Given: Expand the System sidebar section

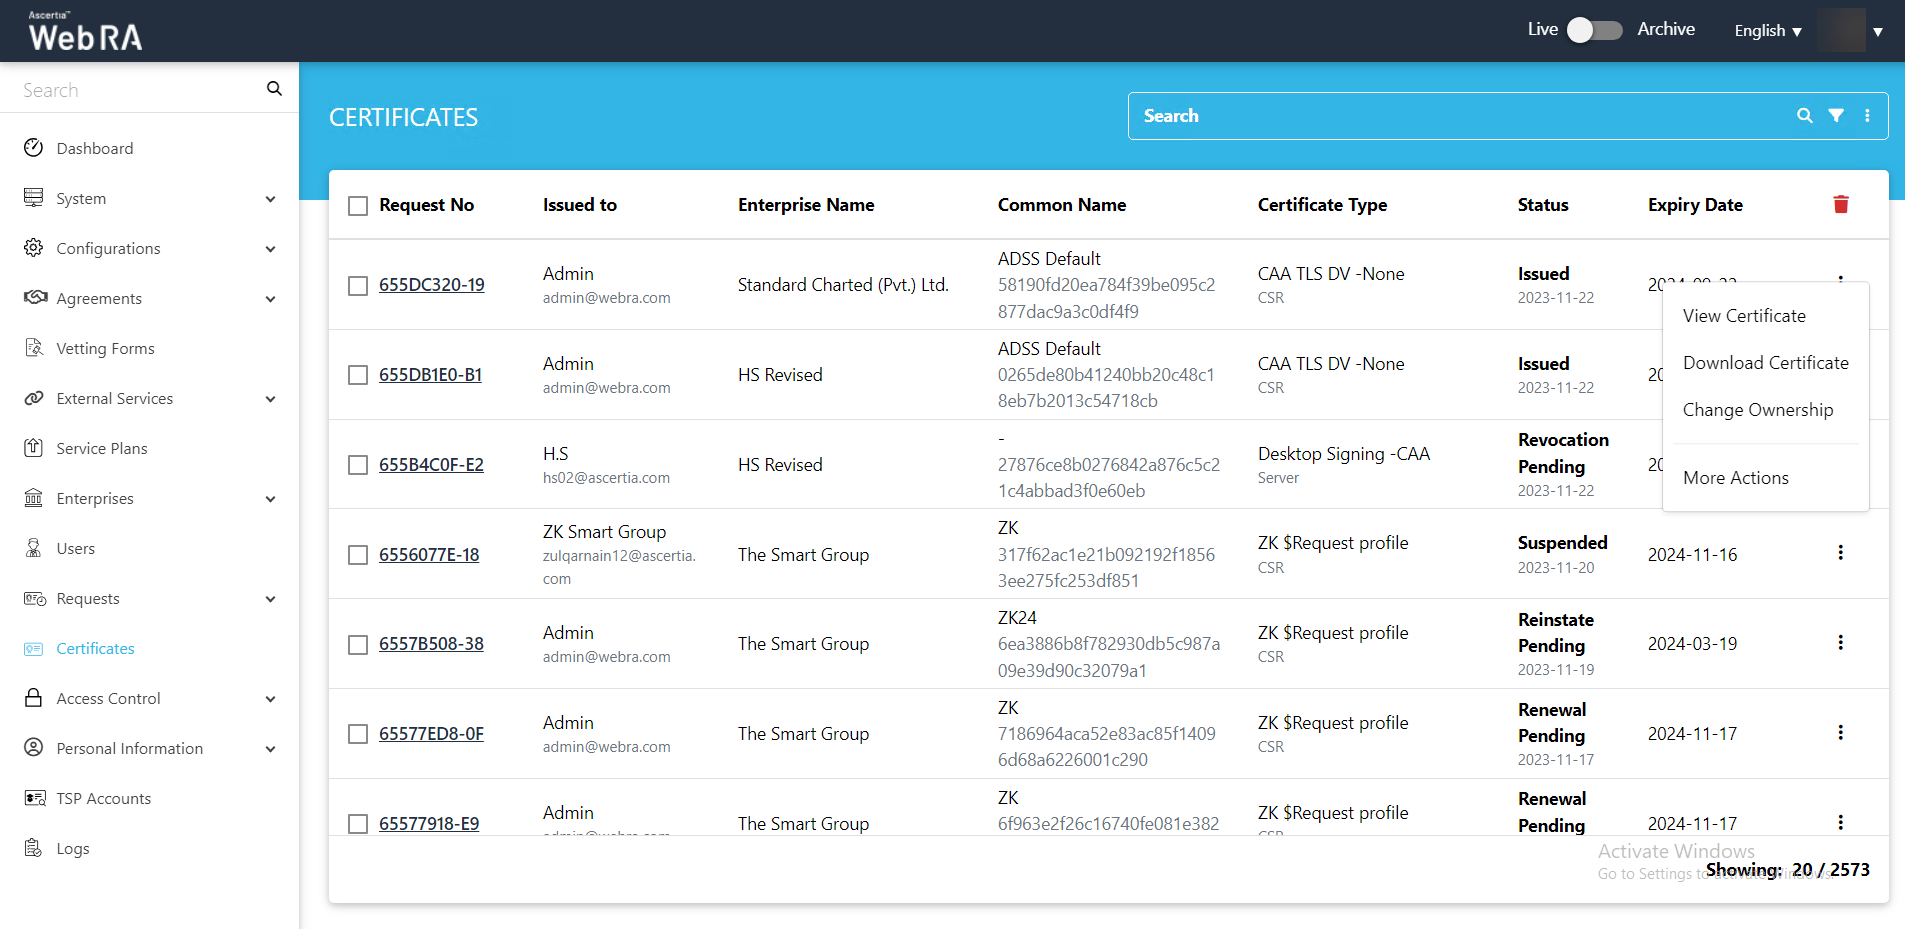Looking at the screenshot, I should click(x=150, y=198).
